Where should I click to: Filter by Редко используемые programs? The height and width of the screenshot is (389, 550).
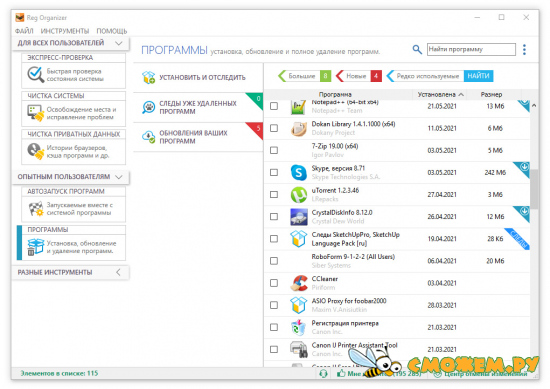(425, 76)
